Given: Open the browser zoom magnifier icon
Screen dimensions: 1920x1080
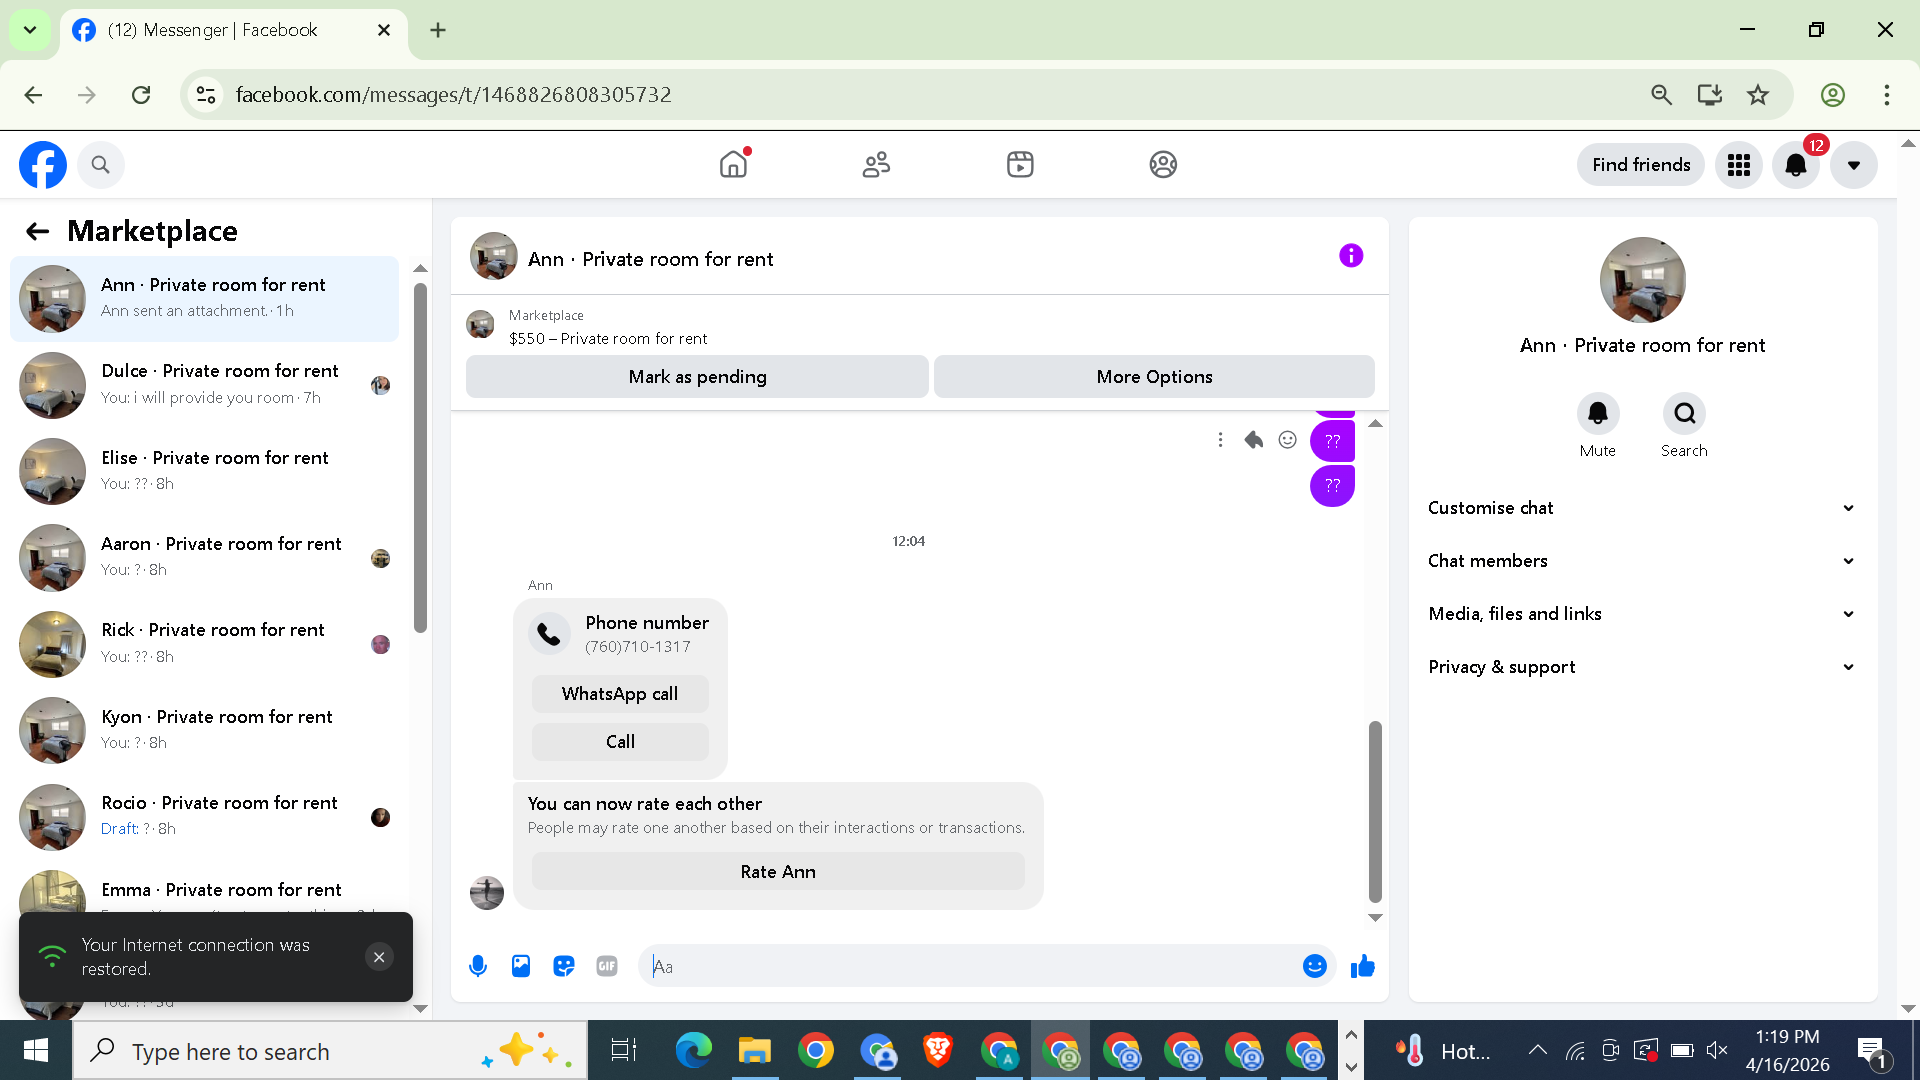Looking at the screenshot, I should click(1662, 95).
